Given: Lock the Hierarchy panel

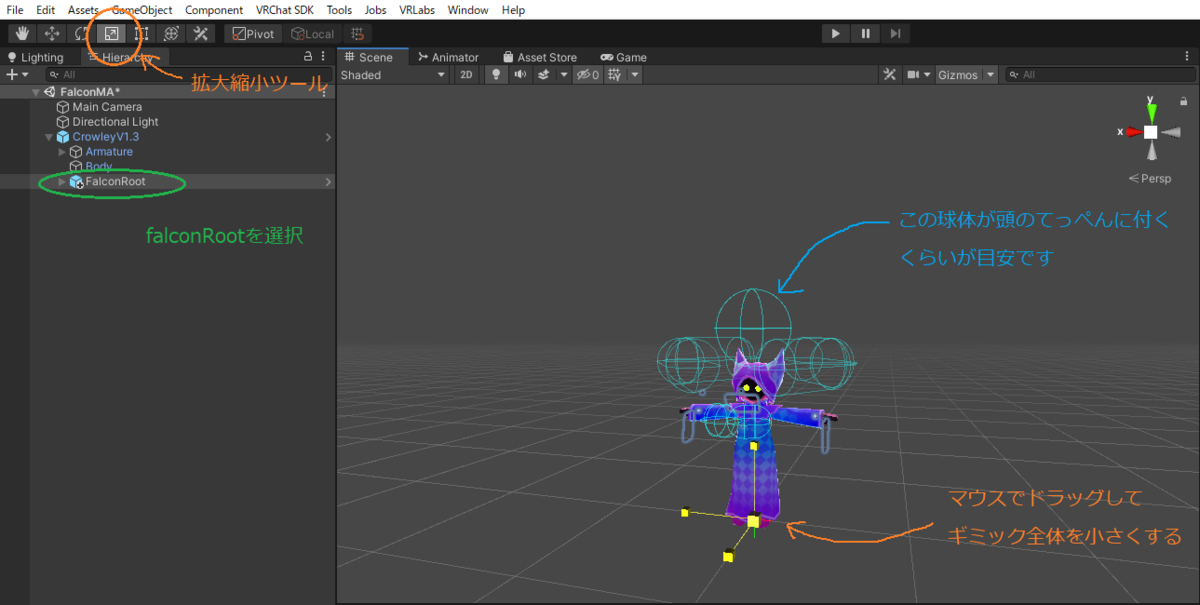Looking at the screenshot, I should [x=308, y=57].
